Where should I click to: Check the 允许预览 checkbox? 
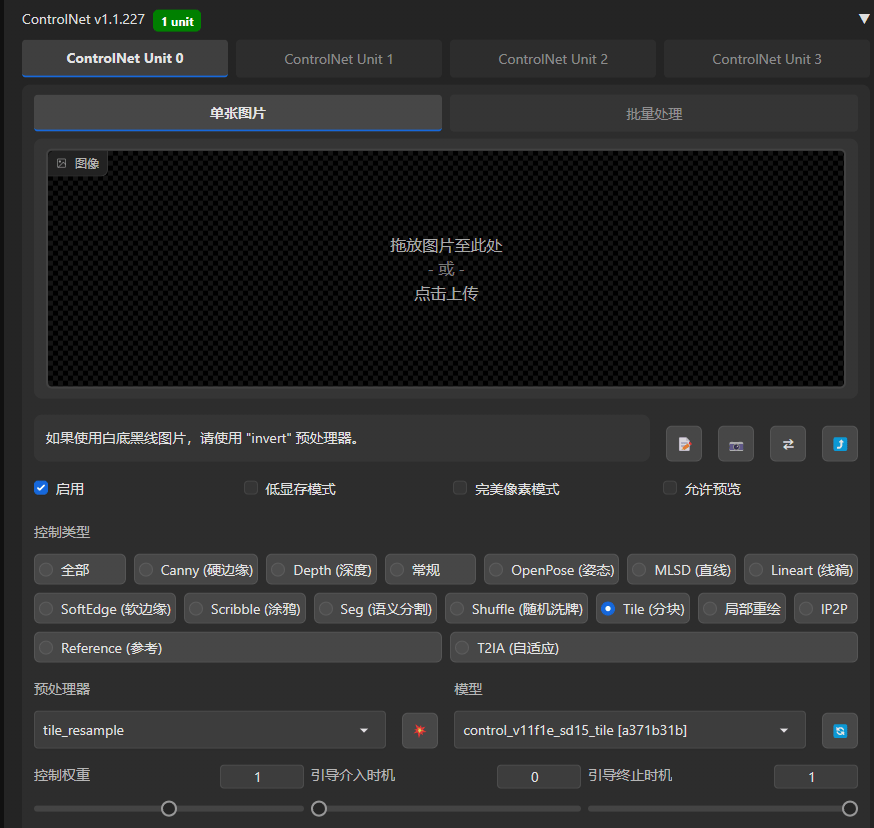coord(670,488)
